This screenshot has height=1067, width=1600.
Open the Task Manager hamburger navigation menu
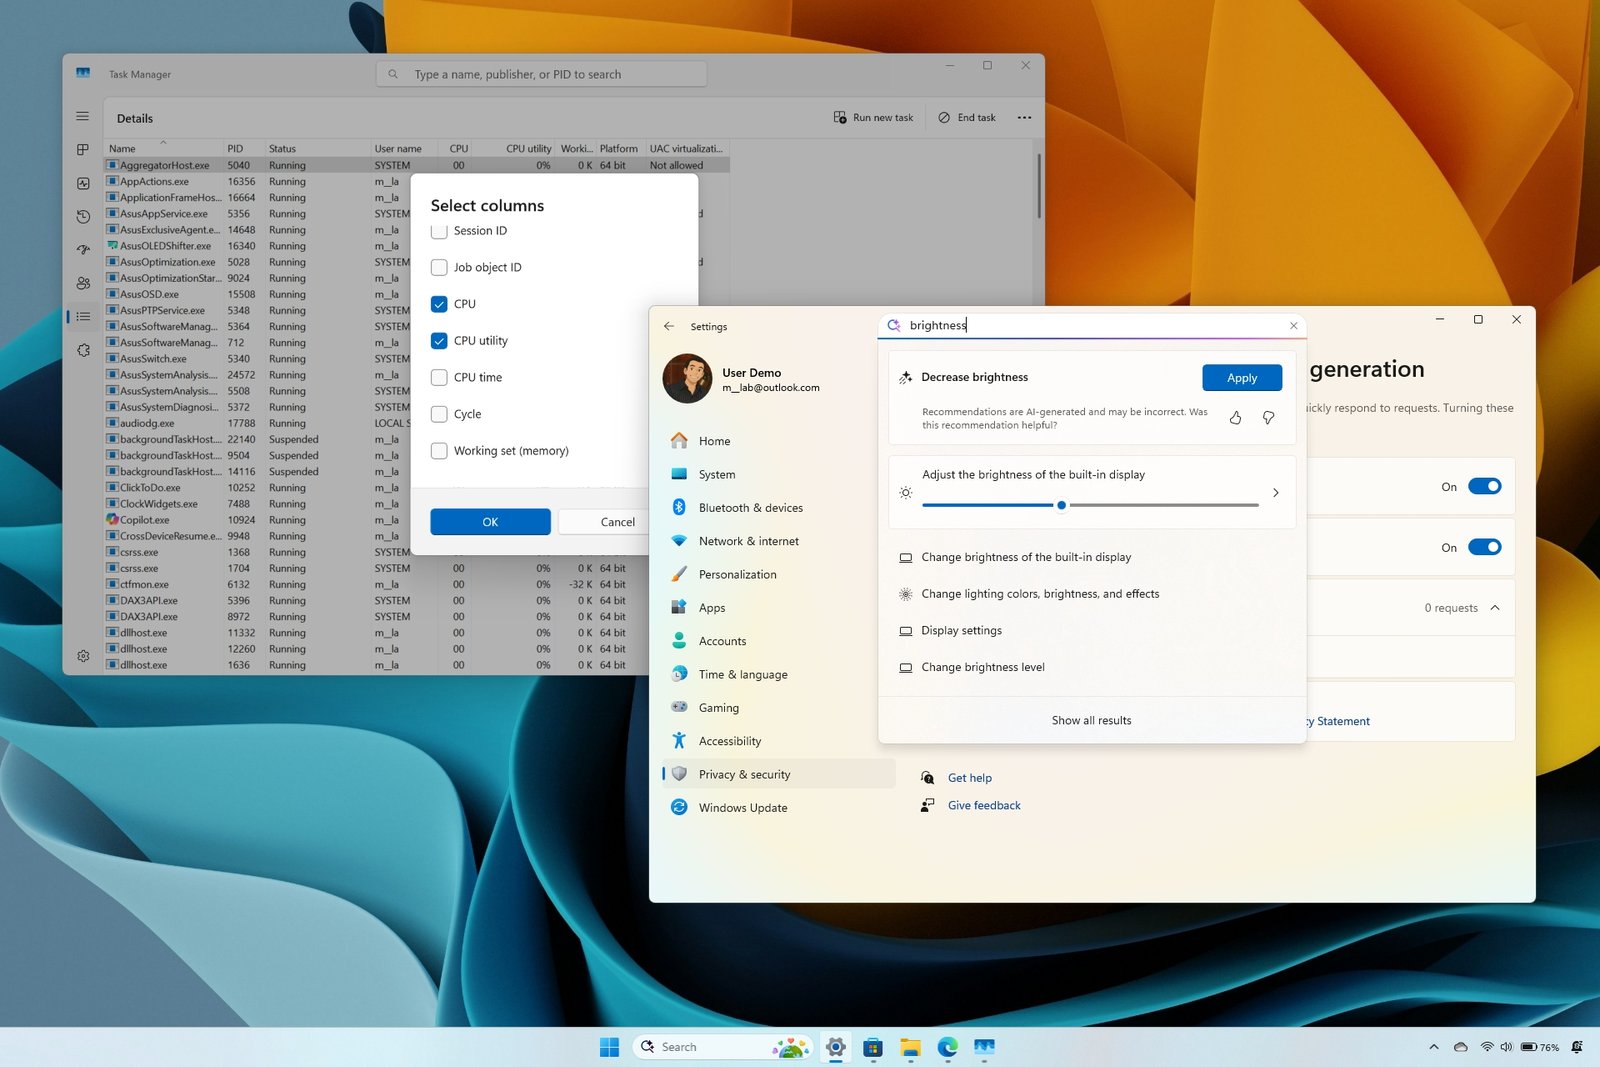[x=83, y=115]
